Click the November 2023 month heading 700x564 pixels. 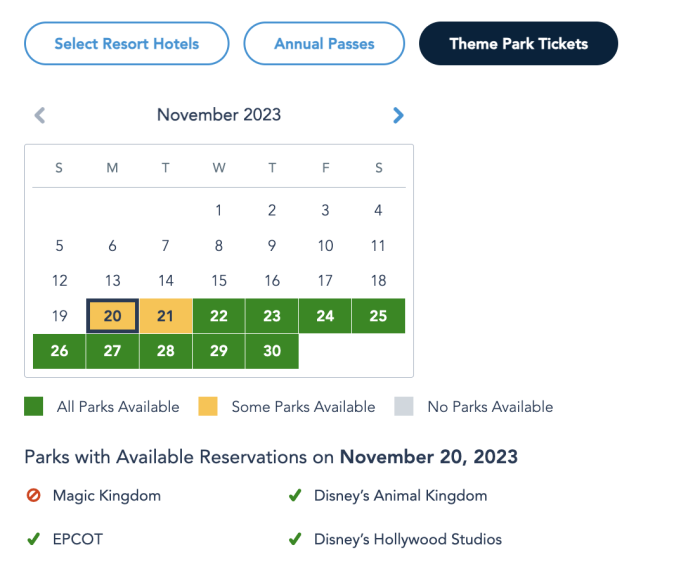coord(219,115)
